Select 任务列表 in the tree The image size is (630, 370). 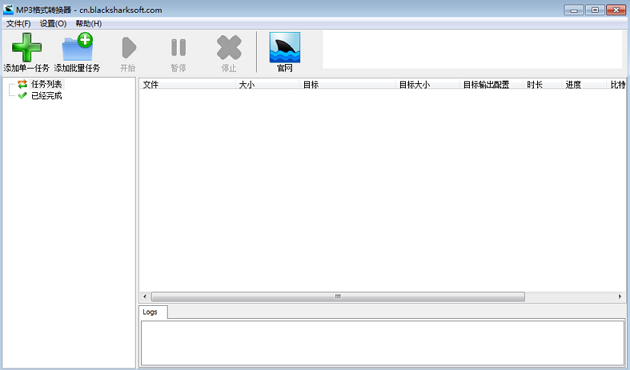[x=47, y=84]
